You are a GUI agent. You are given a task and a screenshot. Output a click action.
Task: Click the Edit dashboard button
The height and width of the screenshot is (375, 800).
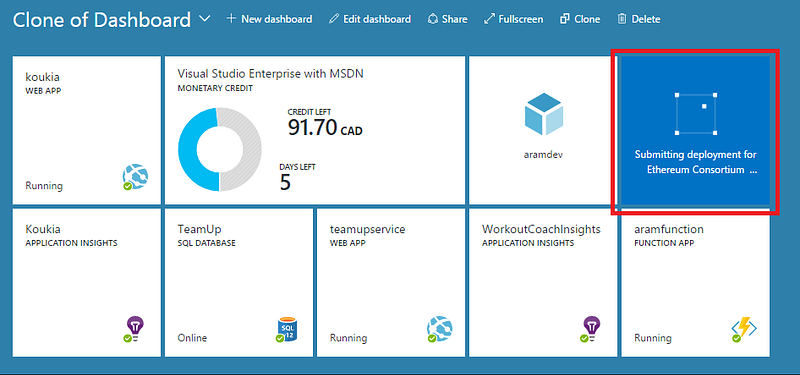click(x=370, y=19)
